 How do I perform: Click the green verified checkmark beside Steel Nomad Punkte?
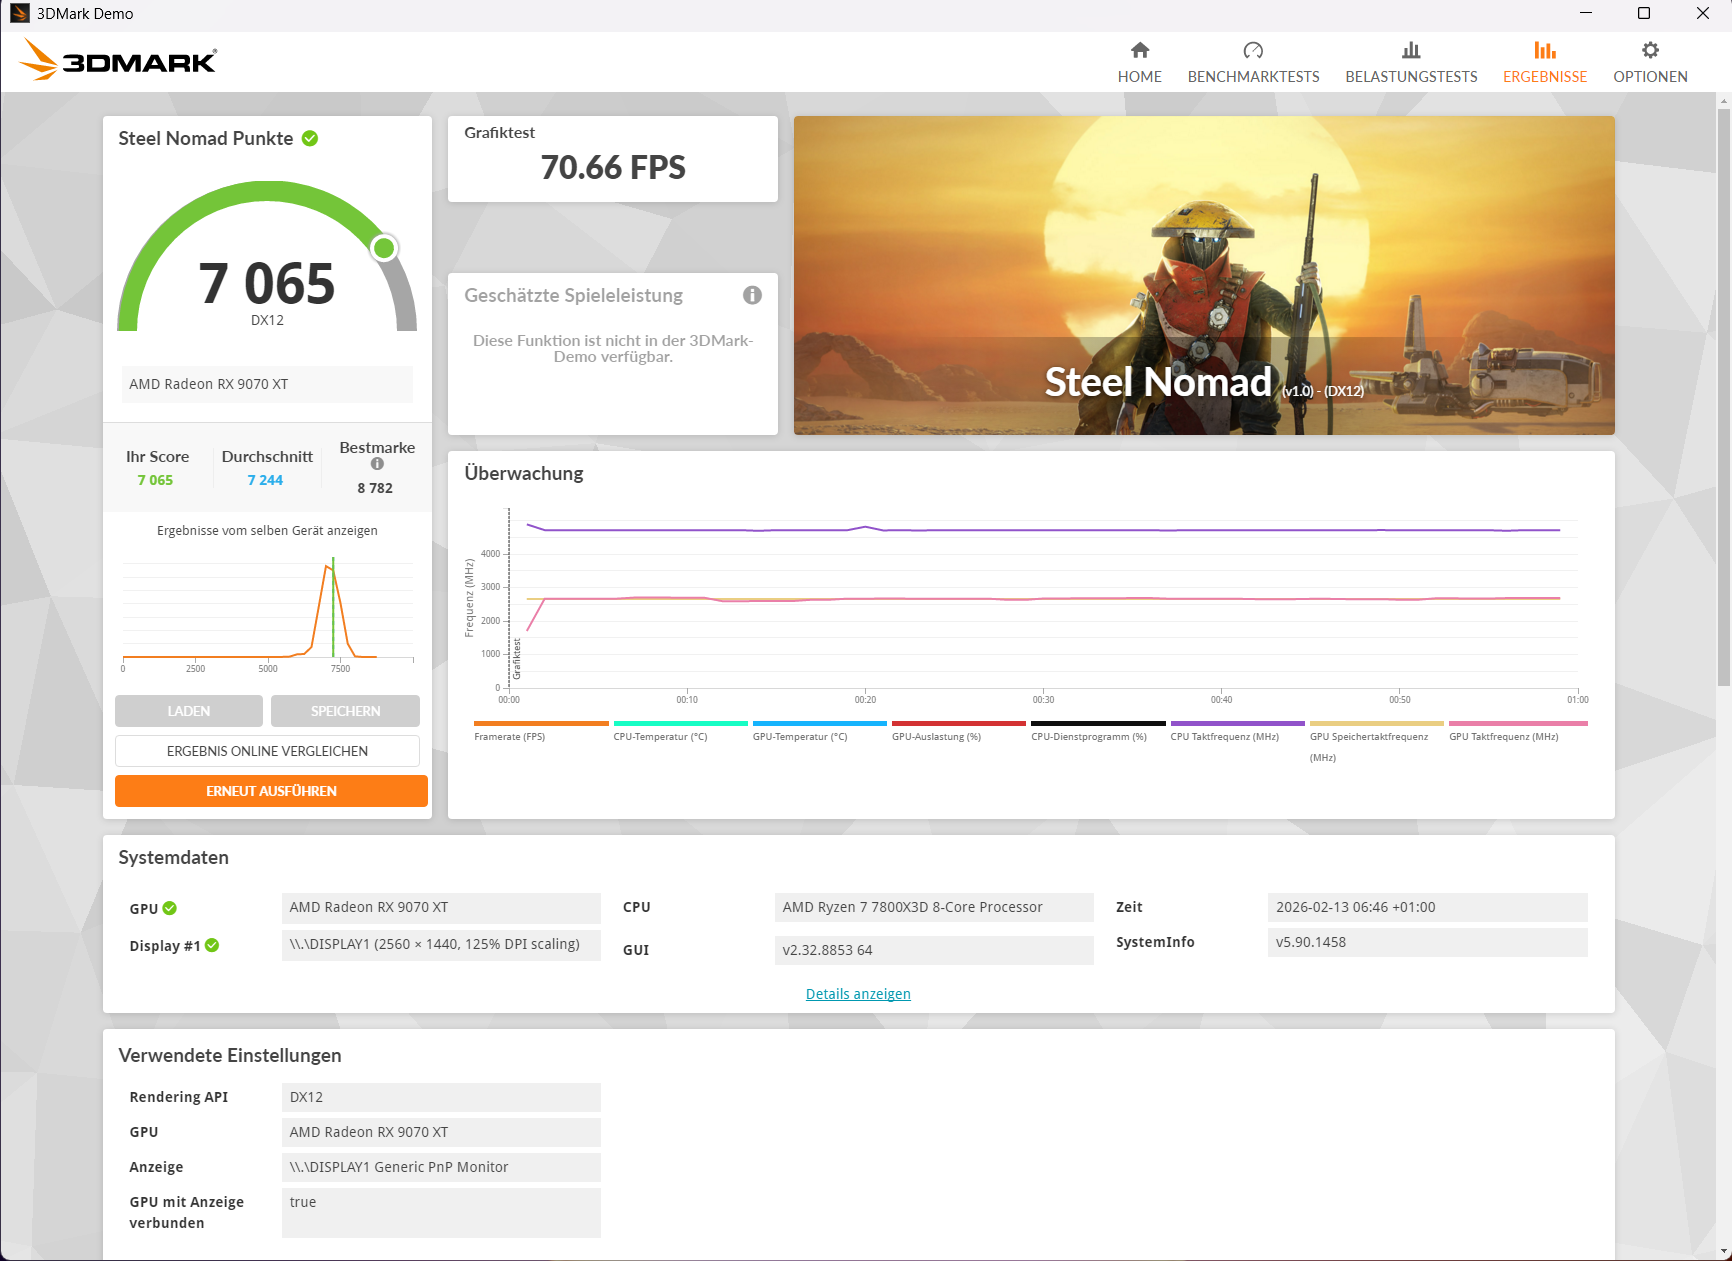310,138
